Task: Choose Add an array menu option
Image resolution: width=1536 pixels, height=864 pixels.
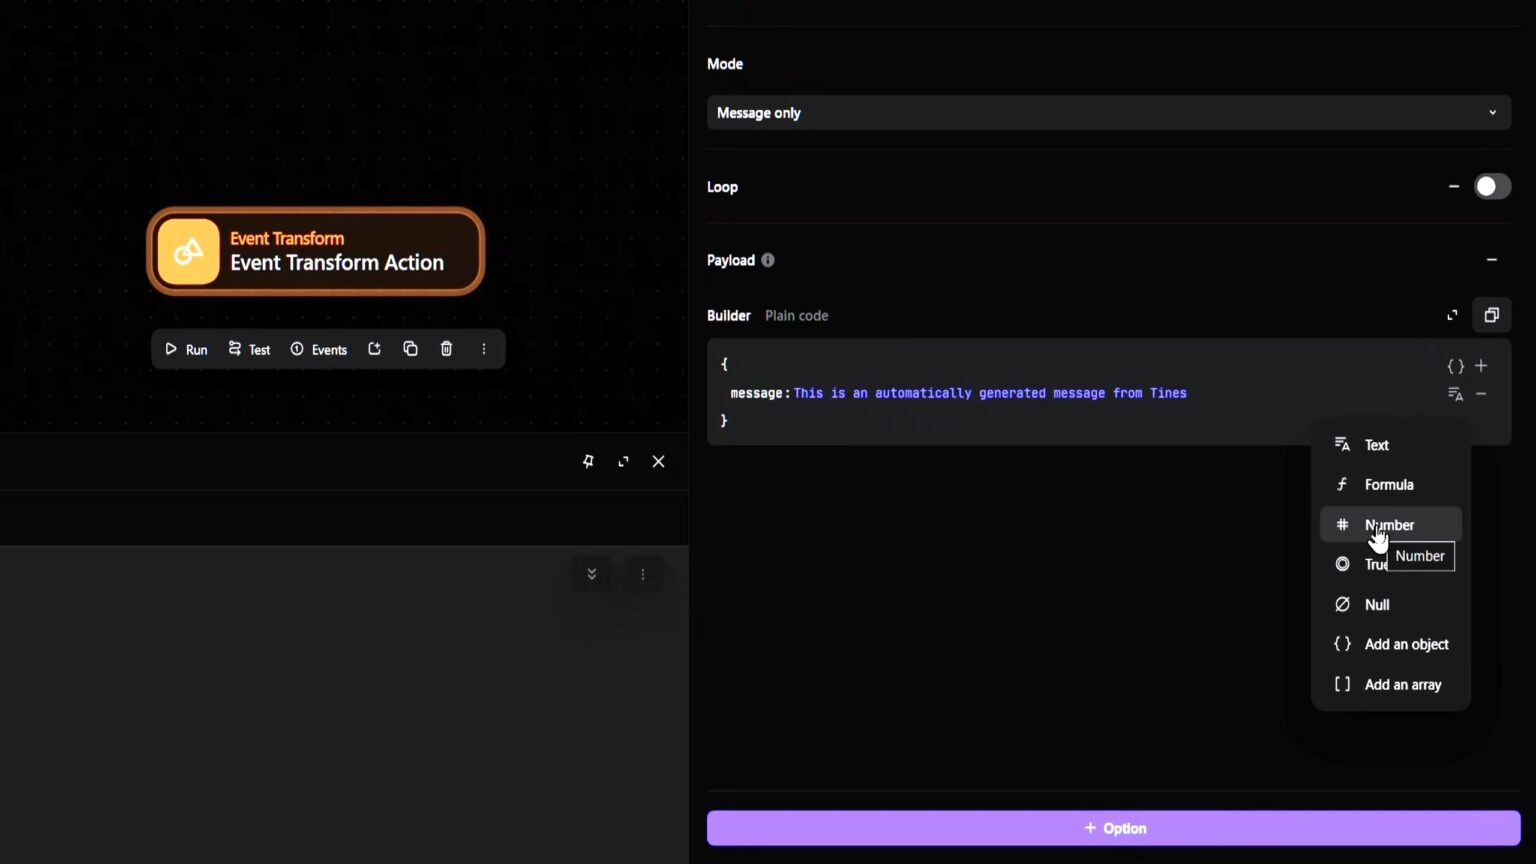Action: coord(1402,685)
